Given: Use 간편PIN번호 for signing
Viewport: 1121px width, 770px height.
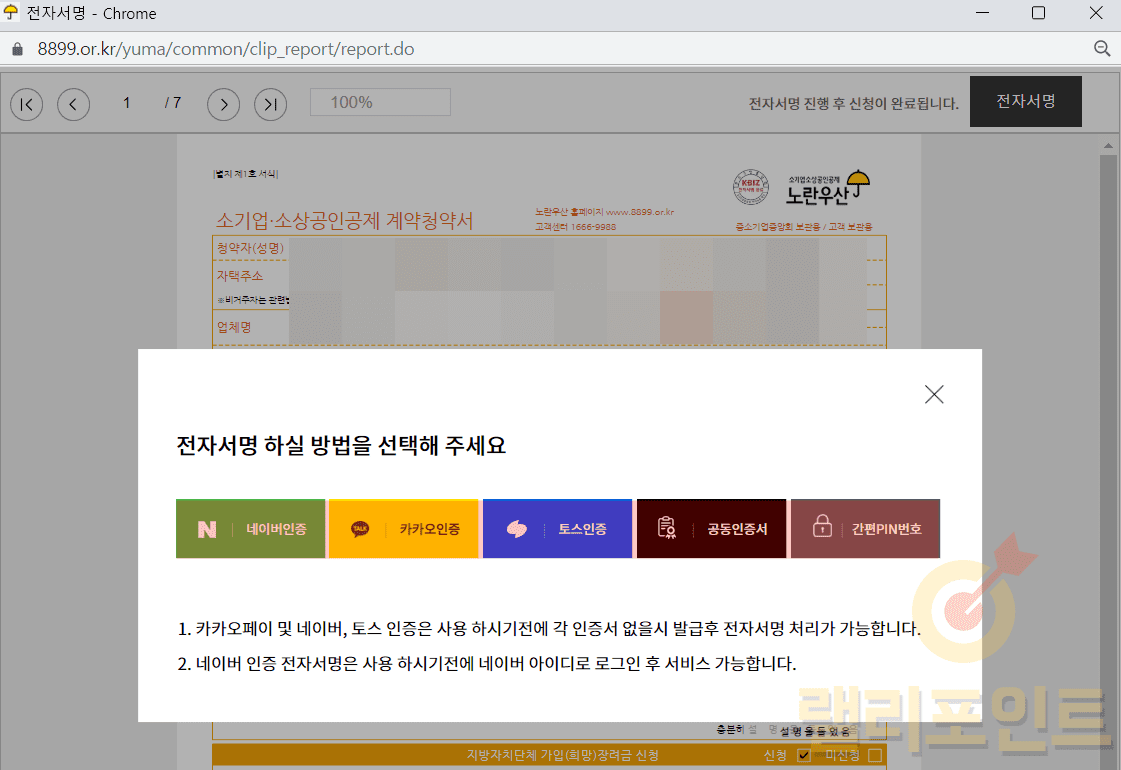Looking at the screenshot, I should click(865, 529).
